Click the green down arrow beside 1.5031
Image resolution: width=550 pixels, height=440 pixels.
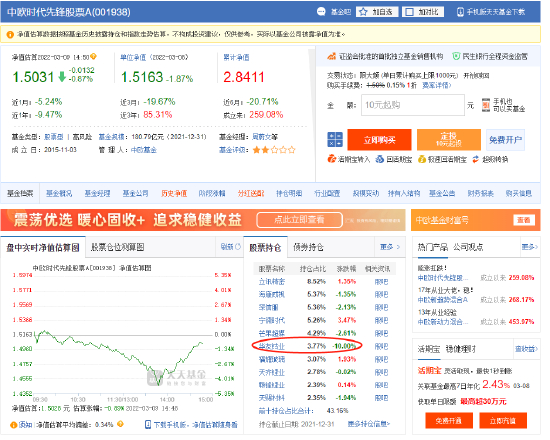tap(62, 76)
